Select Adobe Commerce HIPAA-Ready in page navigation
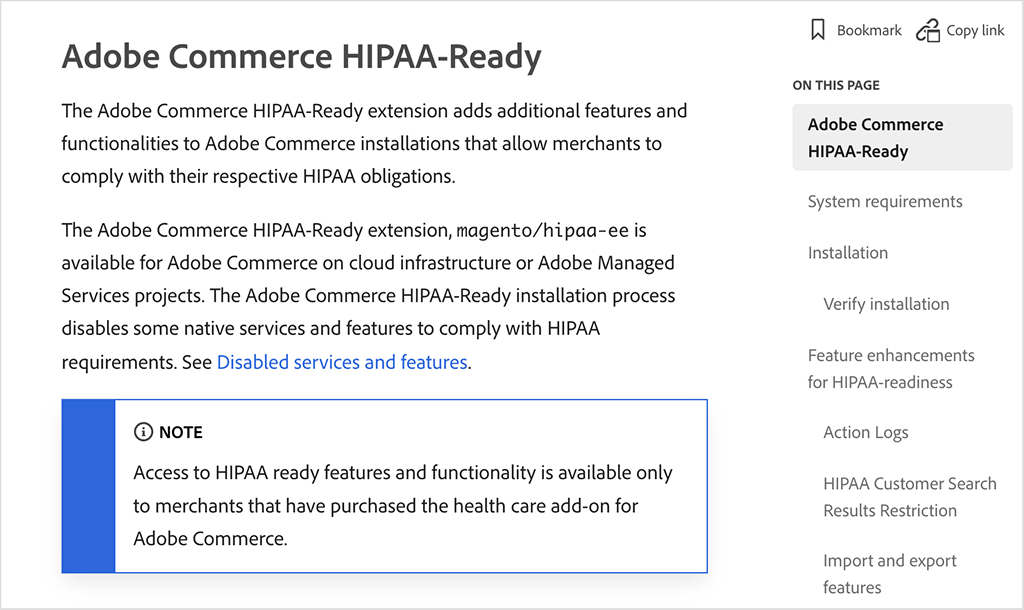The height and width of the screenshot is (610, 1024). coord(902,137)
